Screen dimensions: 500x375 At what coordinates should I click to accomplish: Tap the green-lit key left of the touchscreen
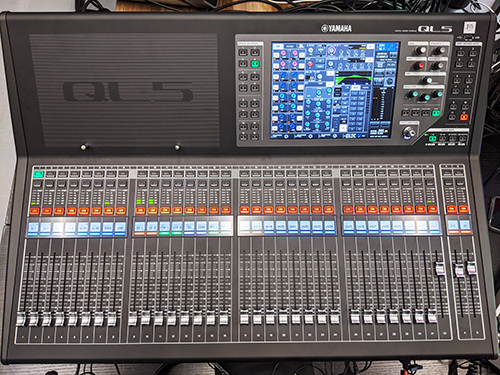coord(255,64)
